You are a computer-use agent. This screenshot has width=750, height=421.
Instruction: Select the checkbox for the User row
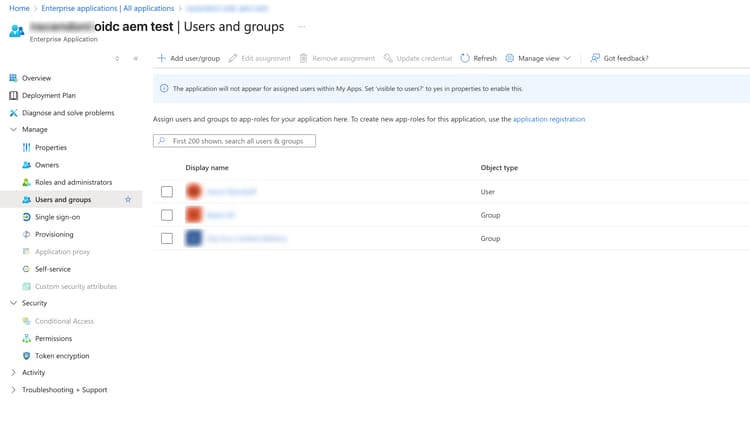click(167, 192)
